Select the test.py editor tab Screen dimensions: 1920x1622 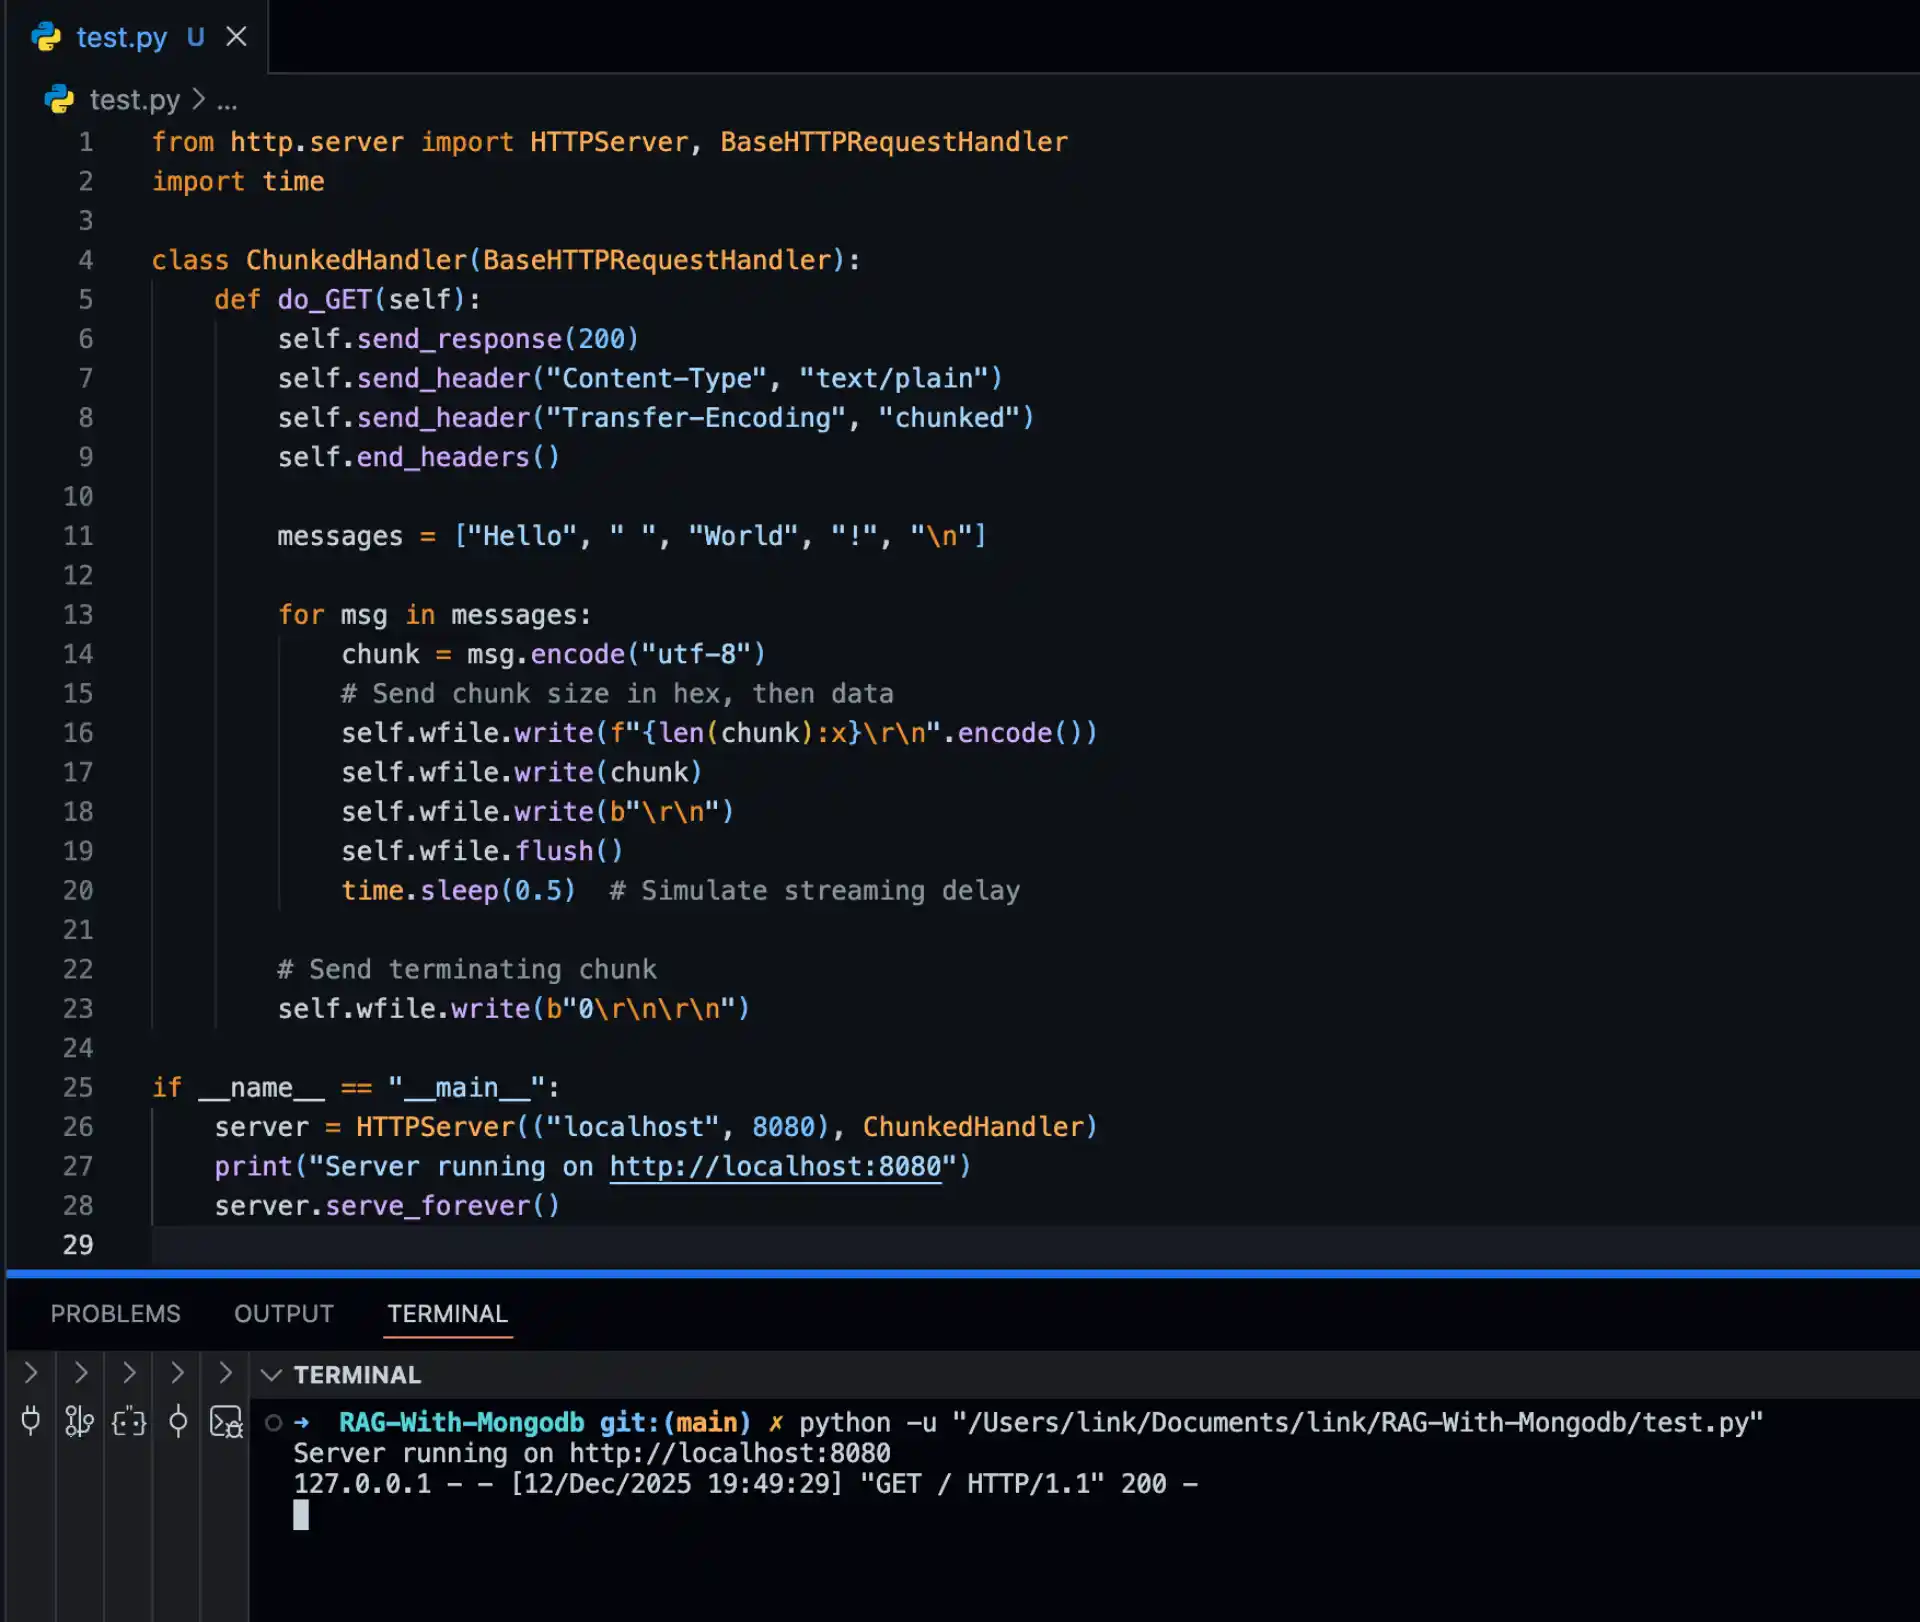click(x=123, y=37)
